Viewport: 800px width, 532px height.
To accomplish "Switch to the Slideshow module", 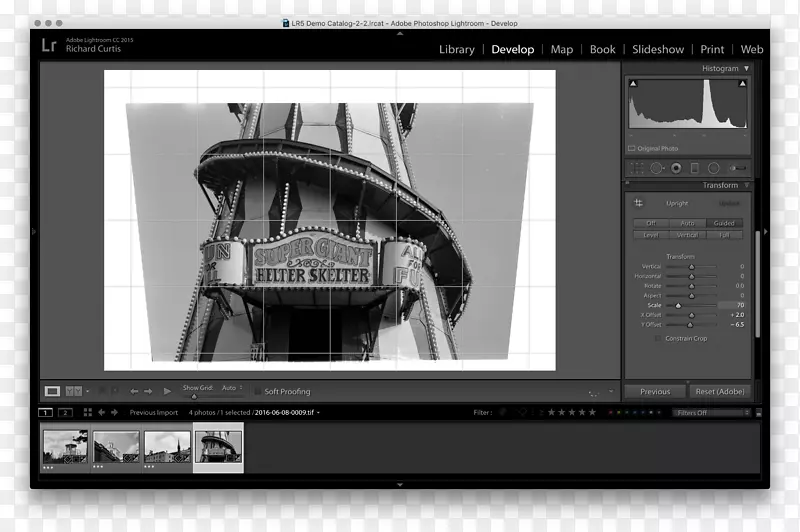I will coord(658,49).
